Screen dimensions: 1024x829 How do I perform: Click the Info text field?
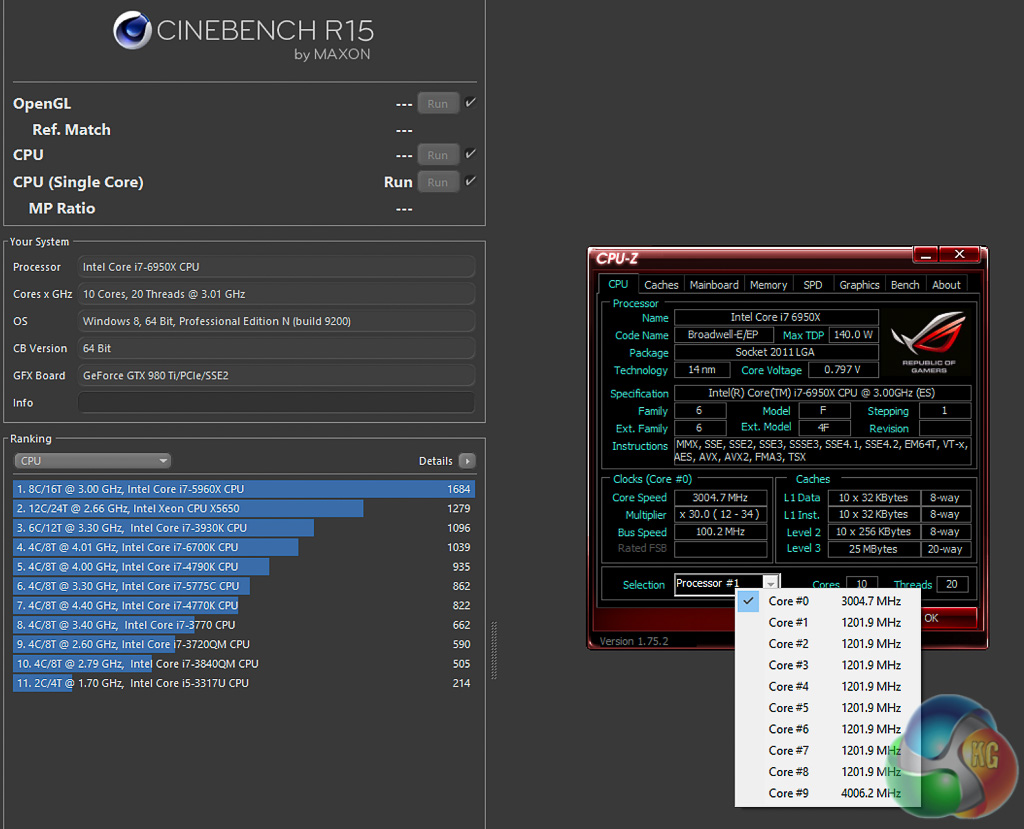point(276,403)
